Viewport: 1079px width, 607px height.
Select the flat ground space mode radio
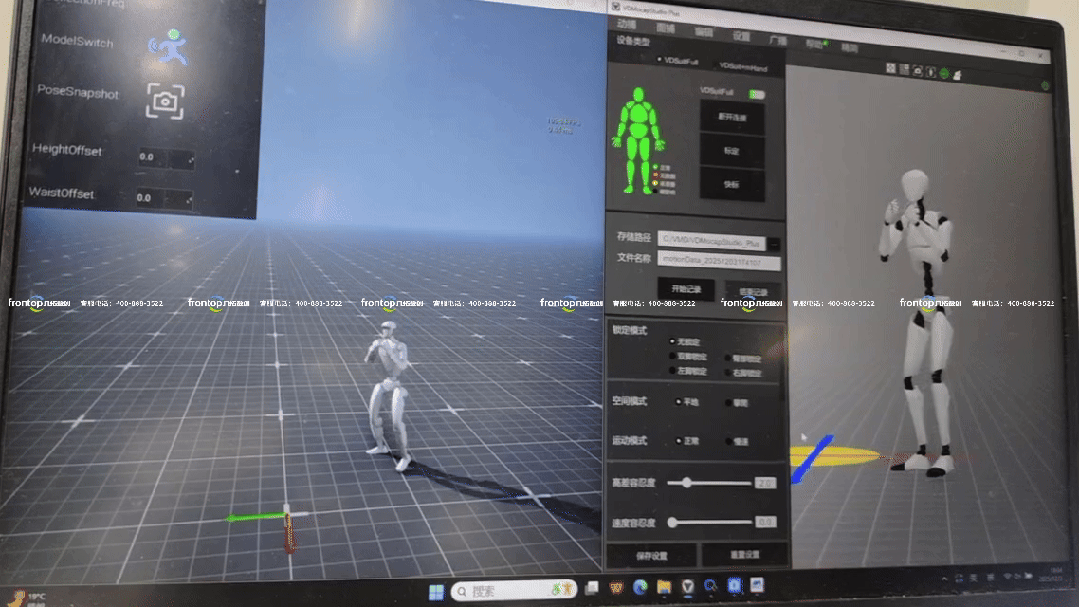click(679, 401)
